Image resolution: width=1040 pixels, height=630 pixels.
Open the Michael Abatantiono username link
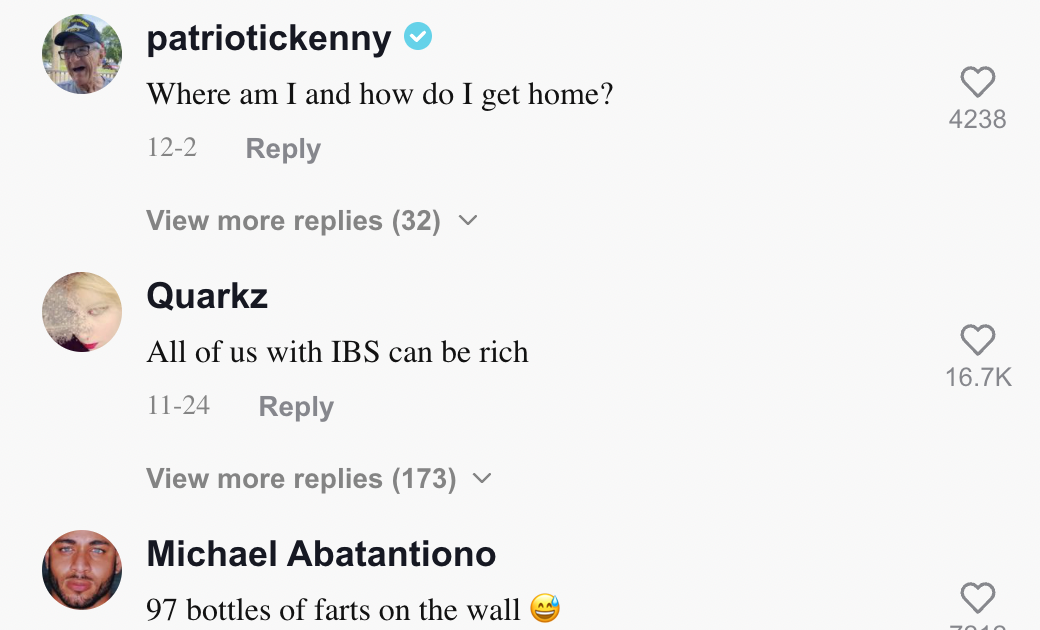pyautogui.click(x=321, y=554)
